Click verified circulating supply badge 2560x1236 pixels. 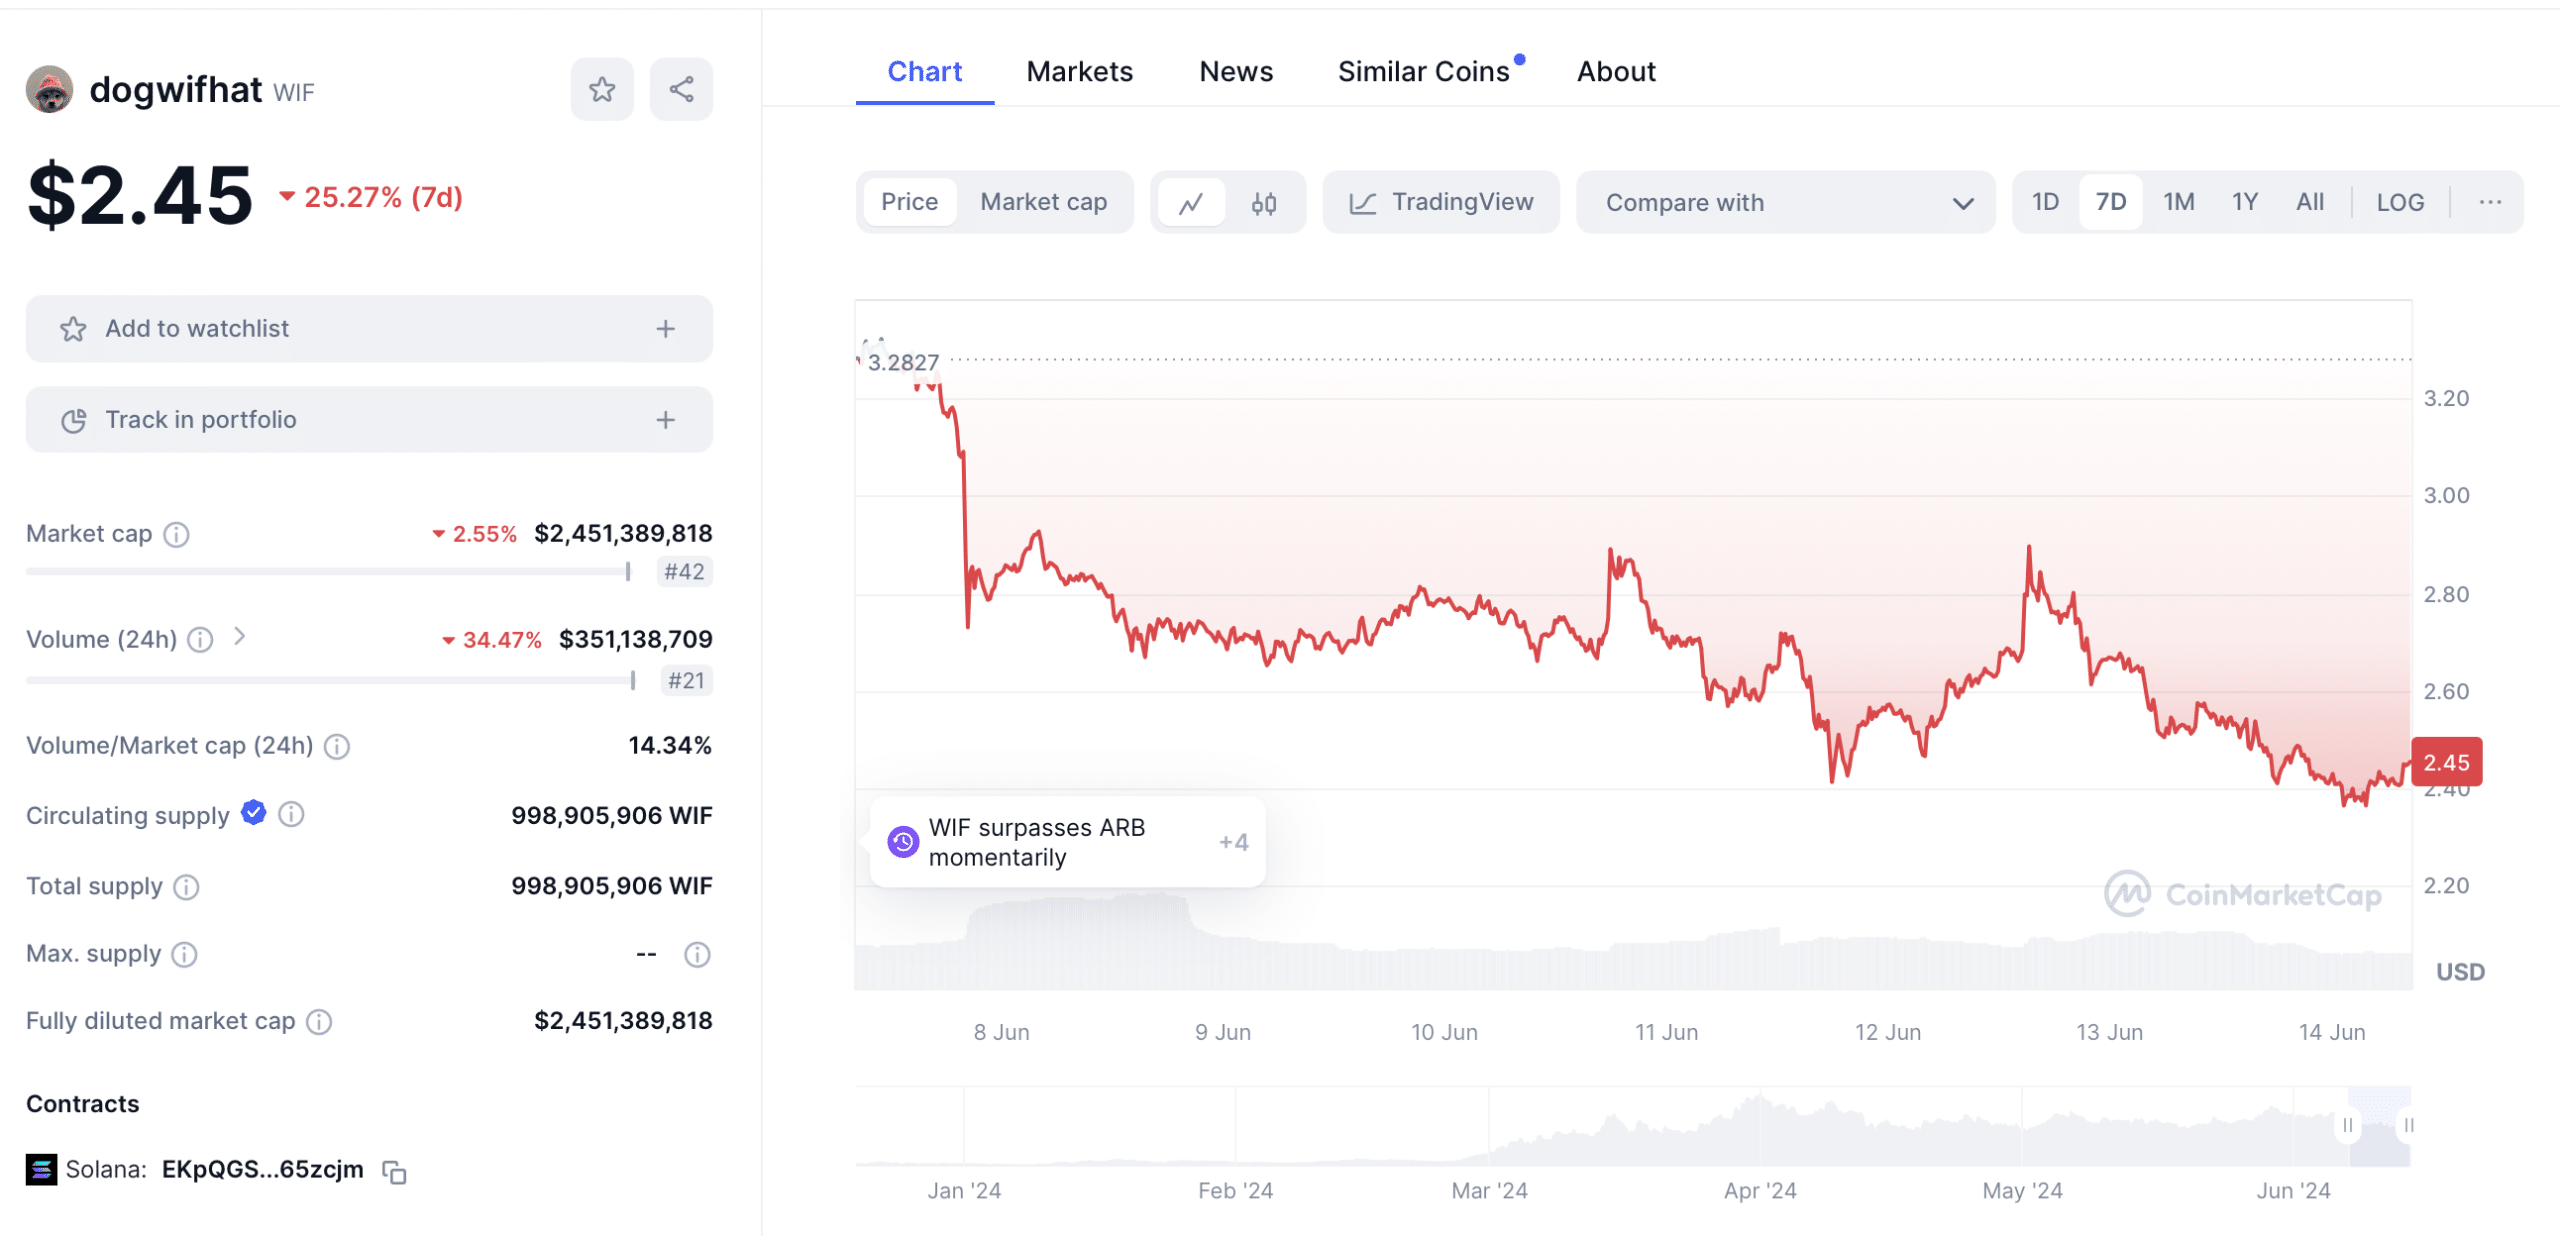click(x=254, y=813)
